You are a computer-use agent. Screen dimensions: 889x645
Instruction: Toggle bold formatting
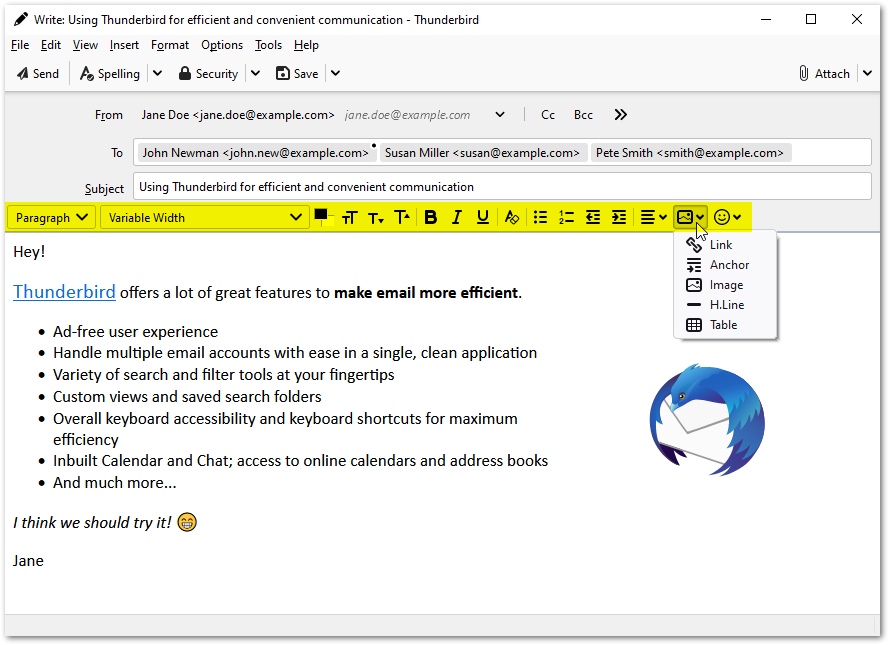pyautogui.click(x=430, y=218)
